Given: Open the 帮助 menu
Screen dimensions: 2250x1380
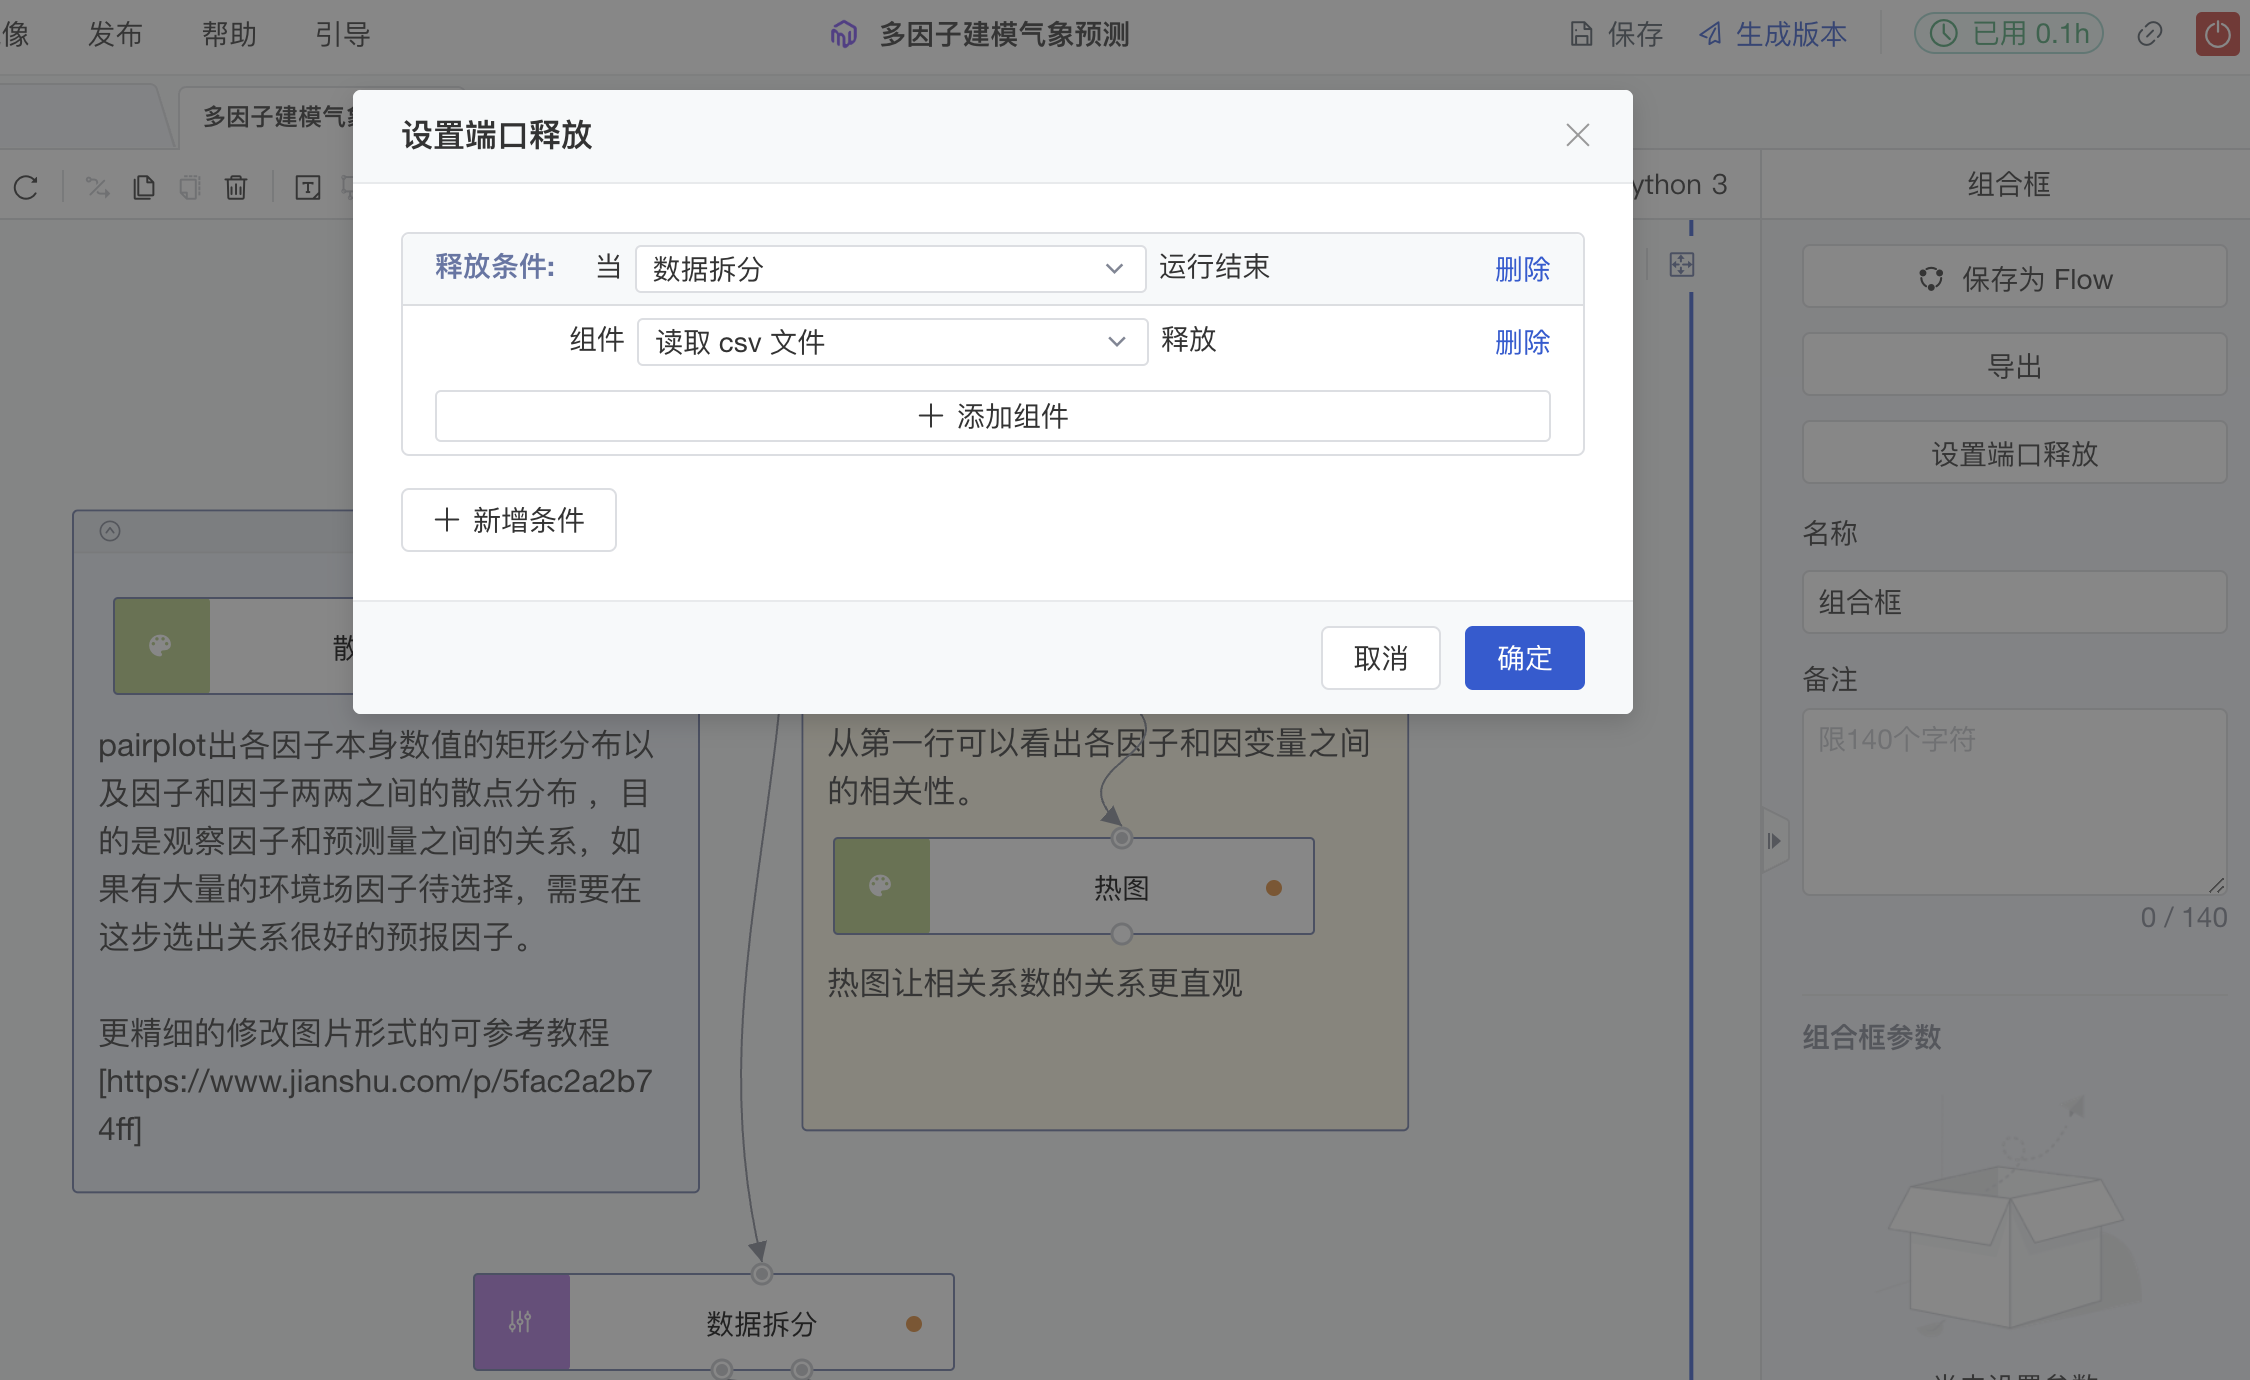Looking at the screenshot, I should [x=229, y=34].
